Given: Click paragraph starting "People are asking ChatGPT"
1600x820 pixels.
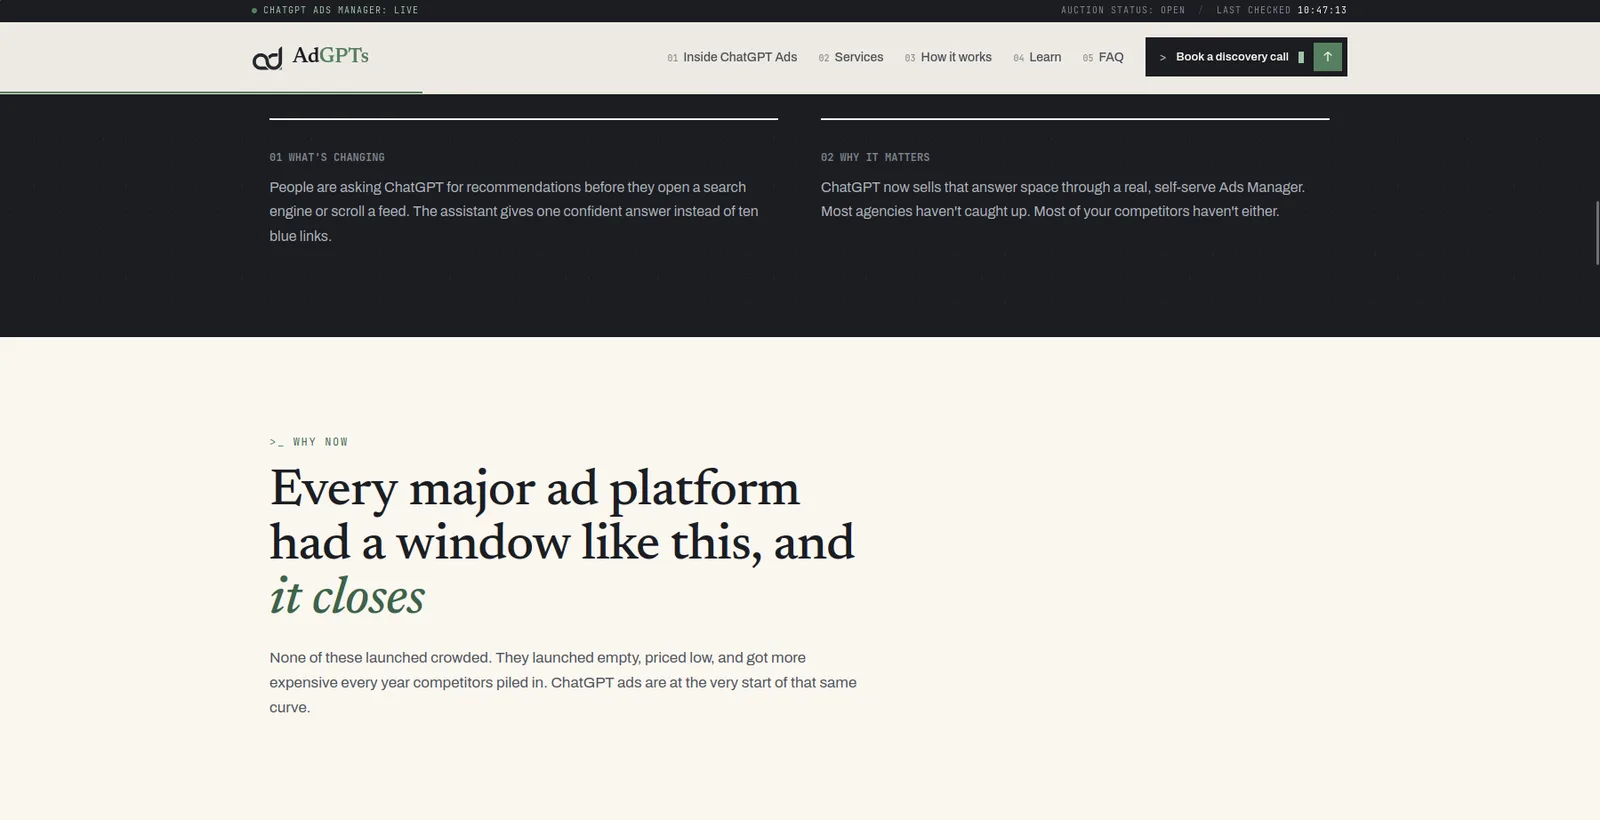Looking at the screenshot, I should pos(515,211).
